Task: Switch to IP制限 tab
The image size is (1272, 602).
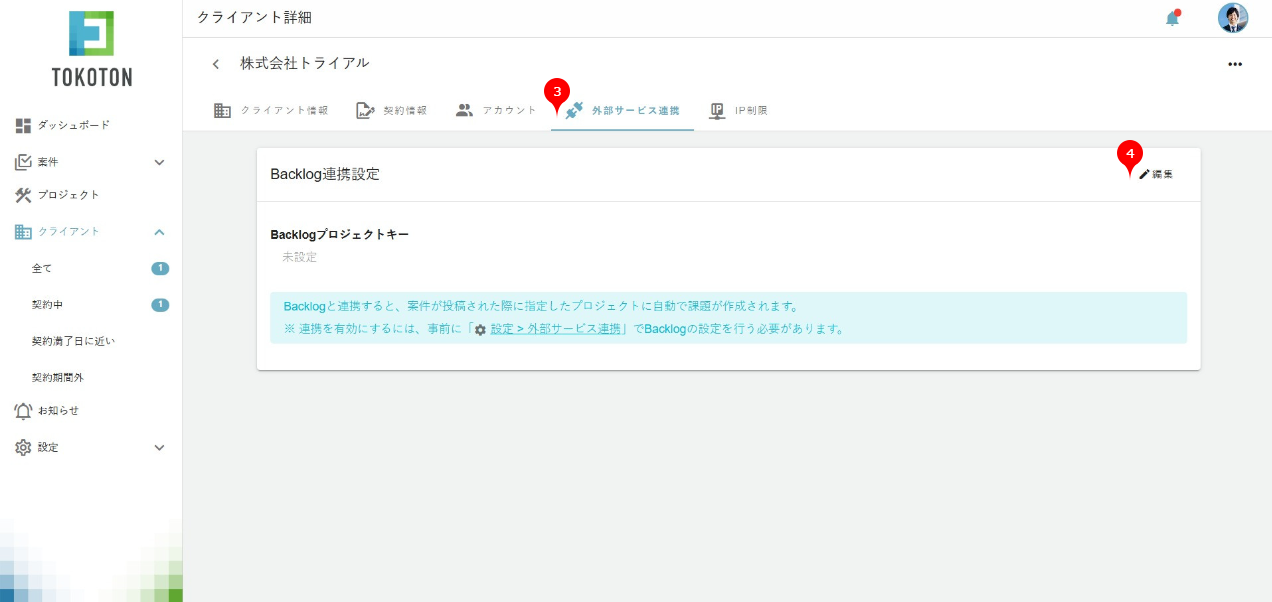Action: 738,111
